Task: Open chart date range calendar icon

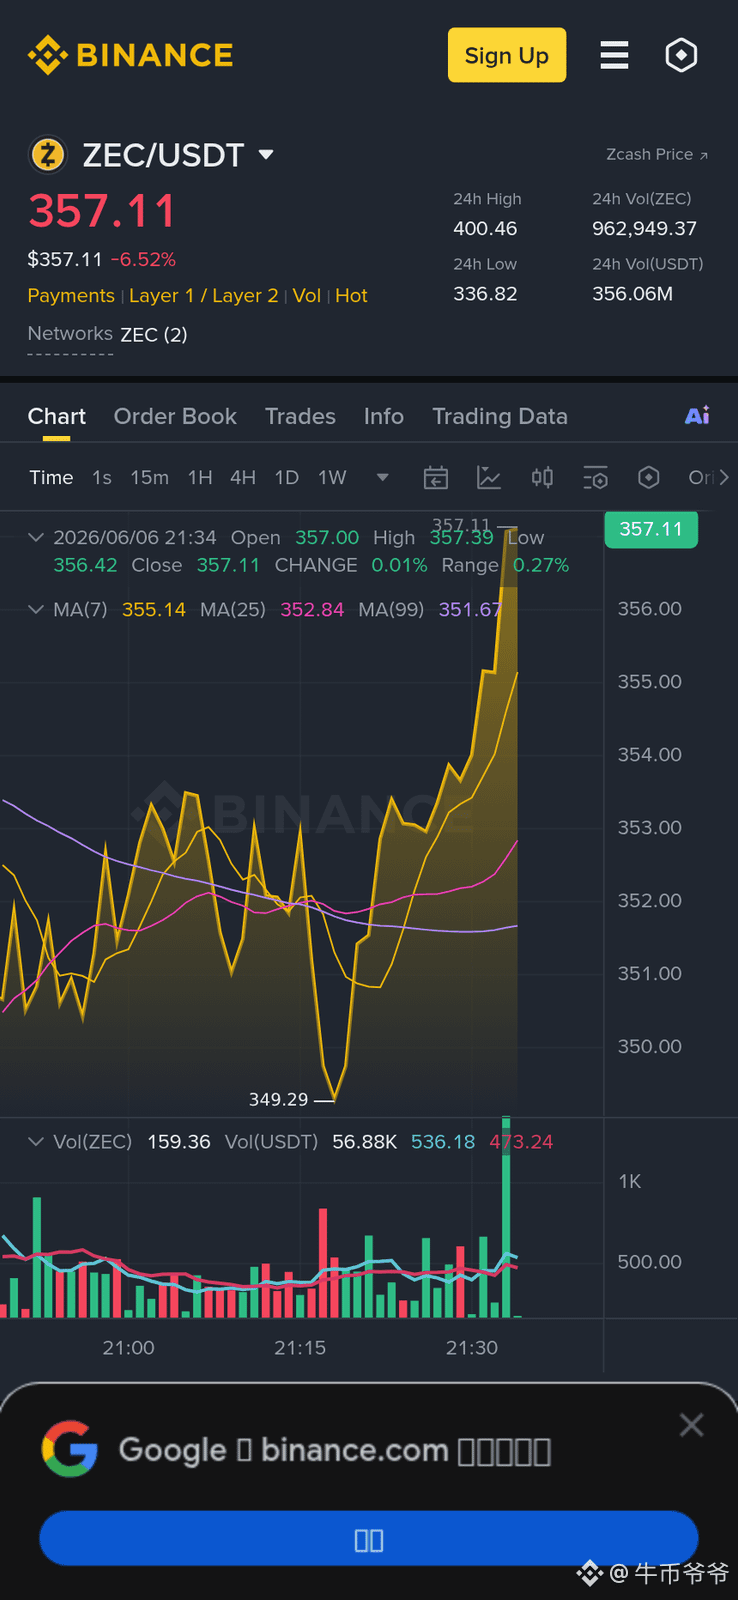Action: [x=436, y=478]
